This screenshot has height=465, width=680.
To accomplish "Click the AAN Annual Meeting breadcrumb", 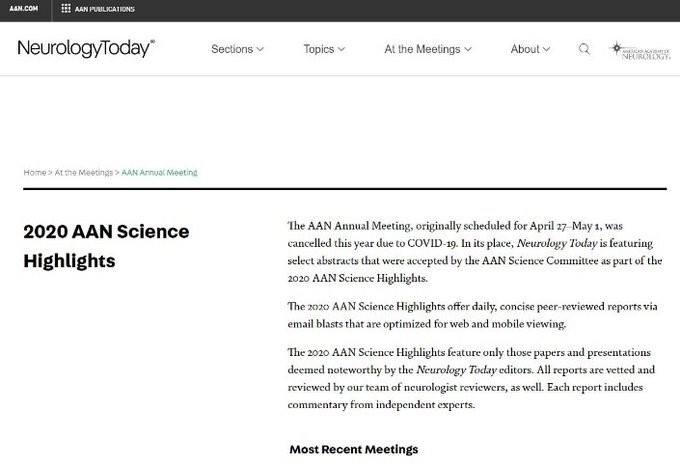I will coord(160,173).
